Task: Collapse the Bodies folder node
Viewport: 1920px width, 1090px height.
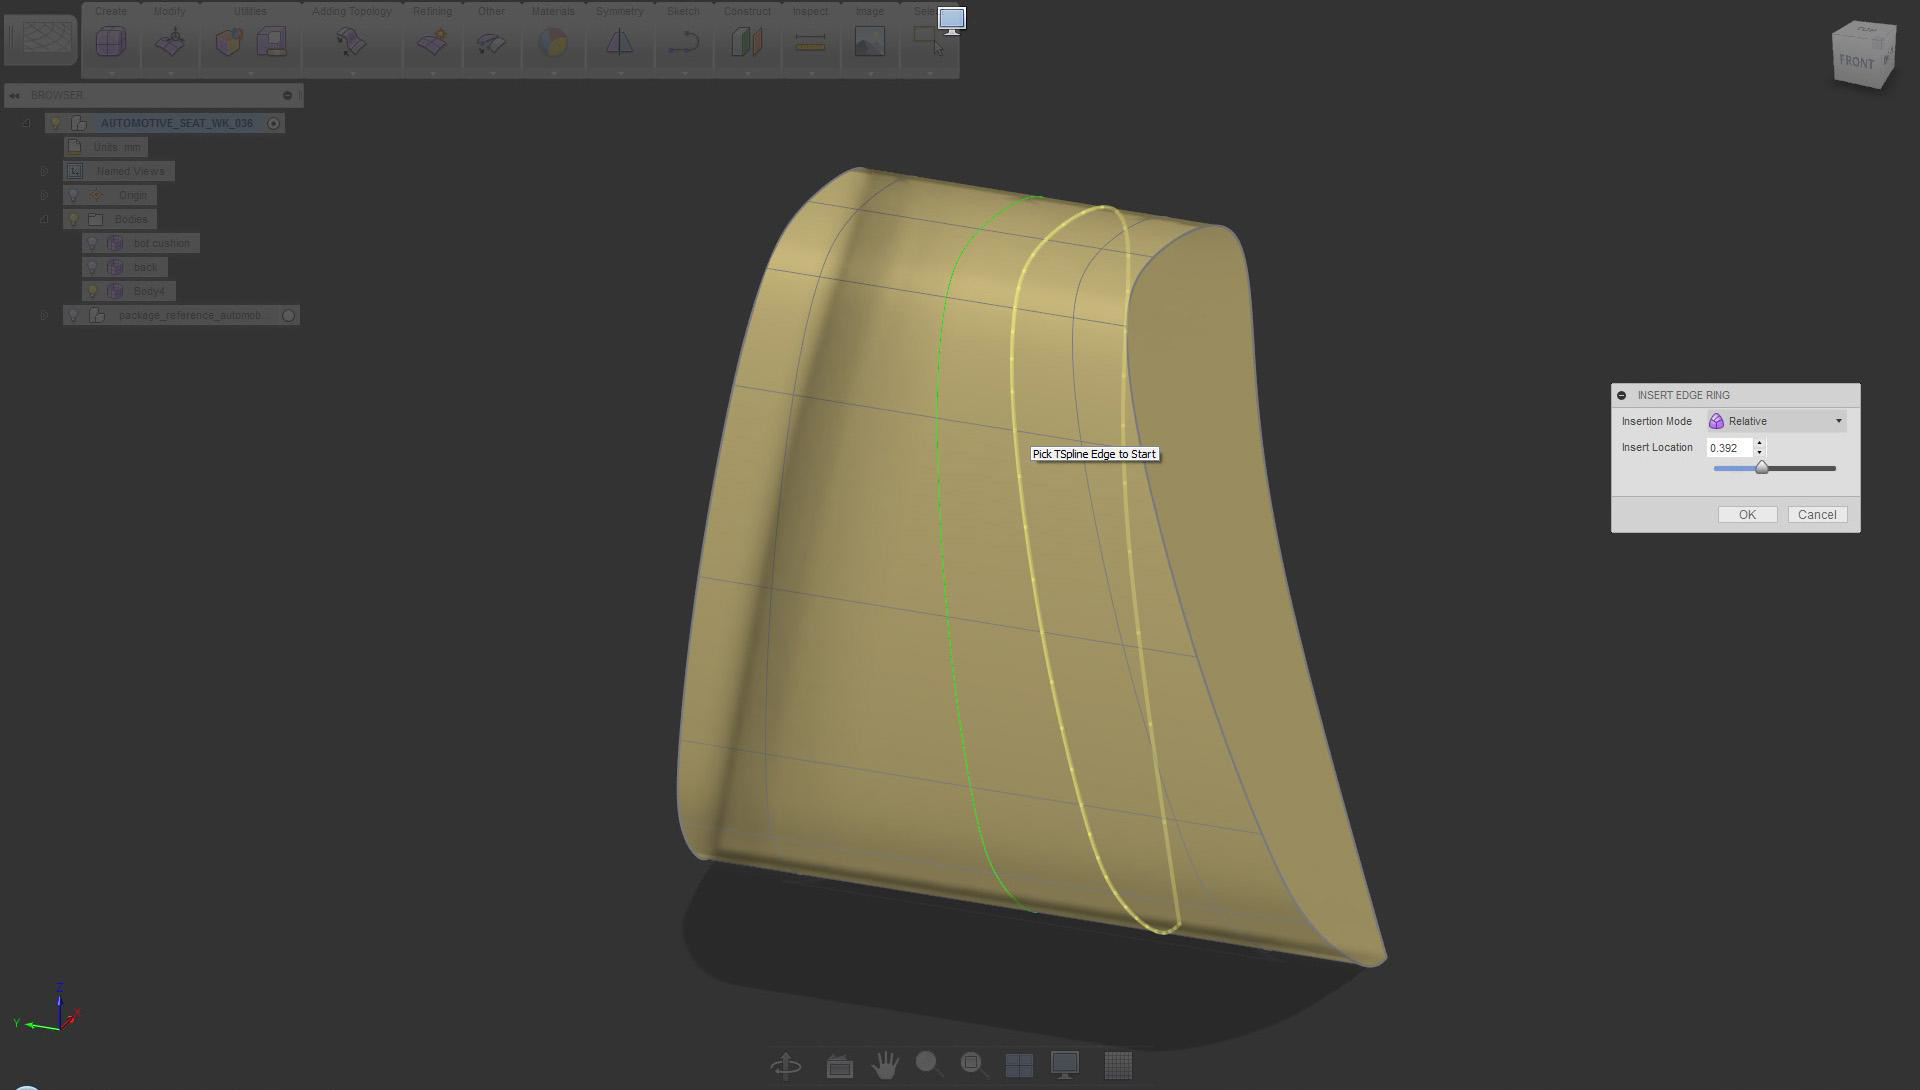Action: tap(44, 219)
